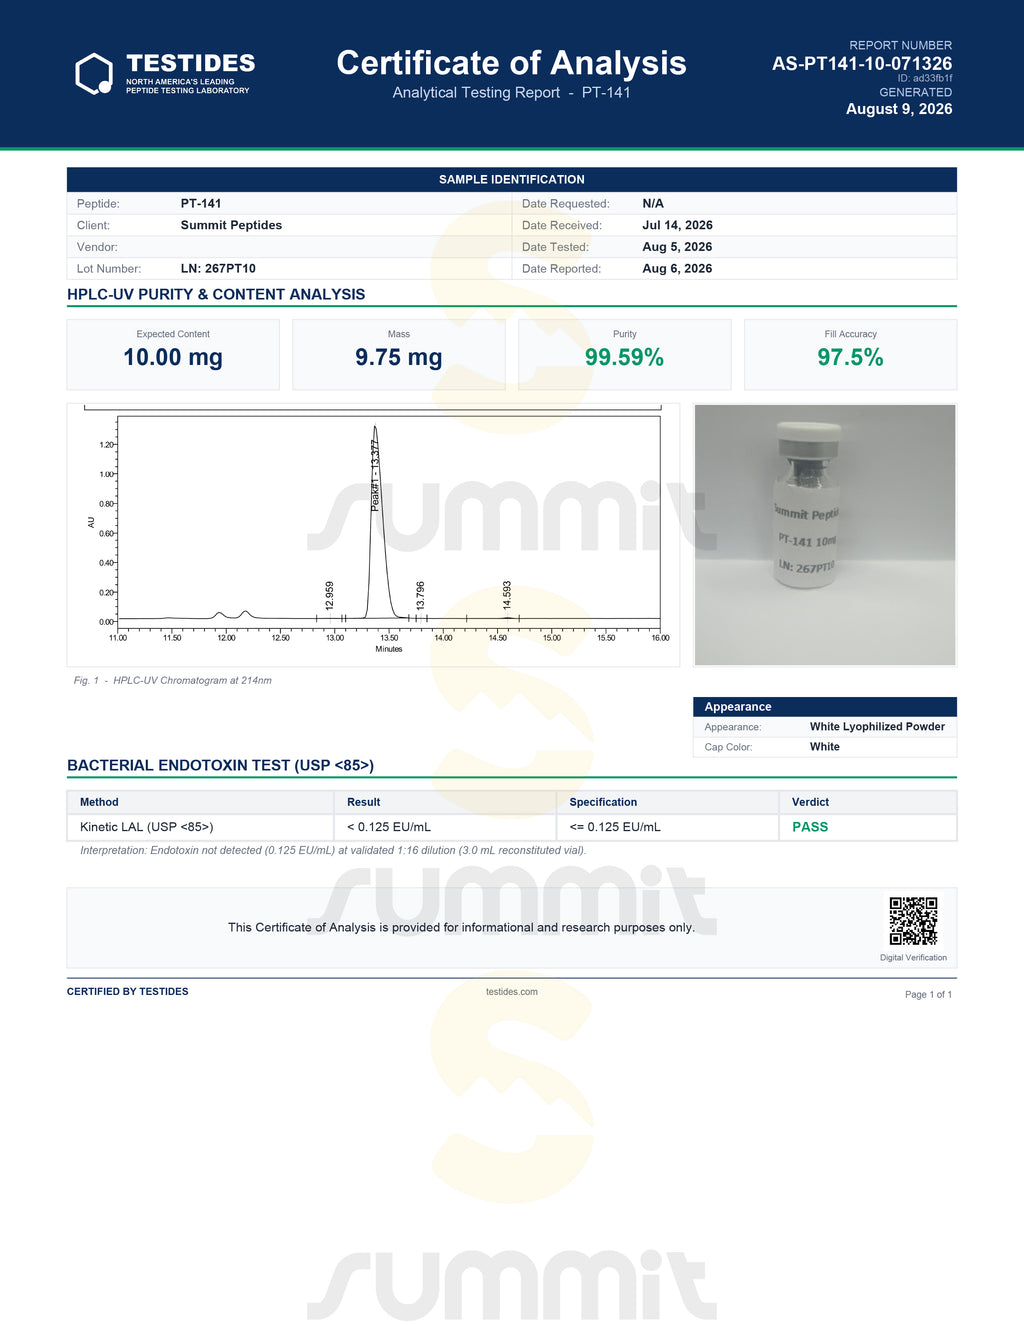The image size is (1024, 1325).
Task: Click the Mass 9.75 mg card
Action: point(399,354)
